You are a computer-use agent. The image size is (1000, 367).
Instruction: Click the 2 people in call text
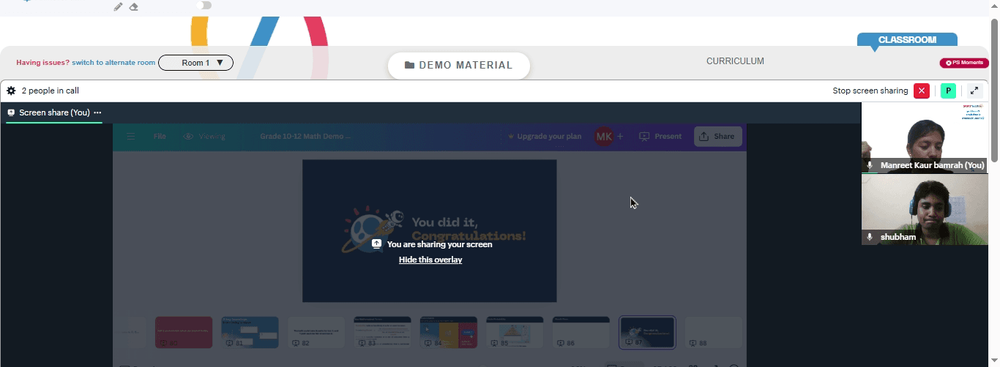(50, 91)
